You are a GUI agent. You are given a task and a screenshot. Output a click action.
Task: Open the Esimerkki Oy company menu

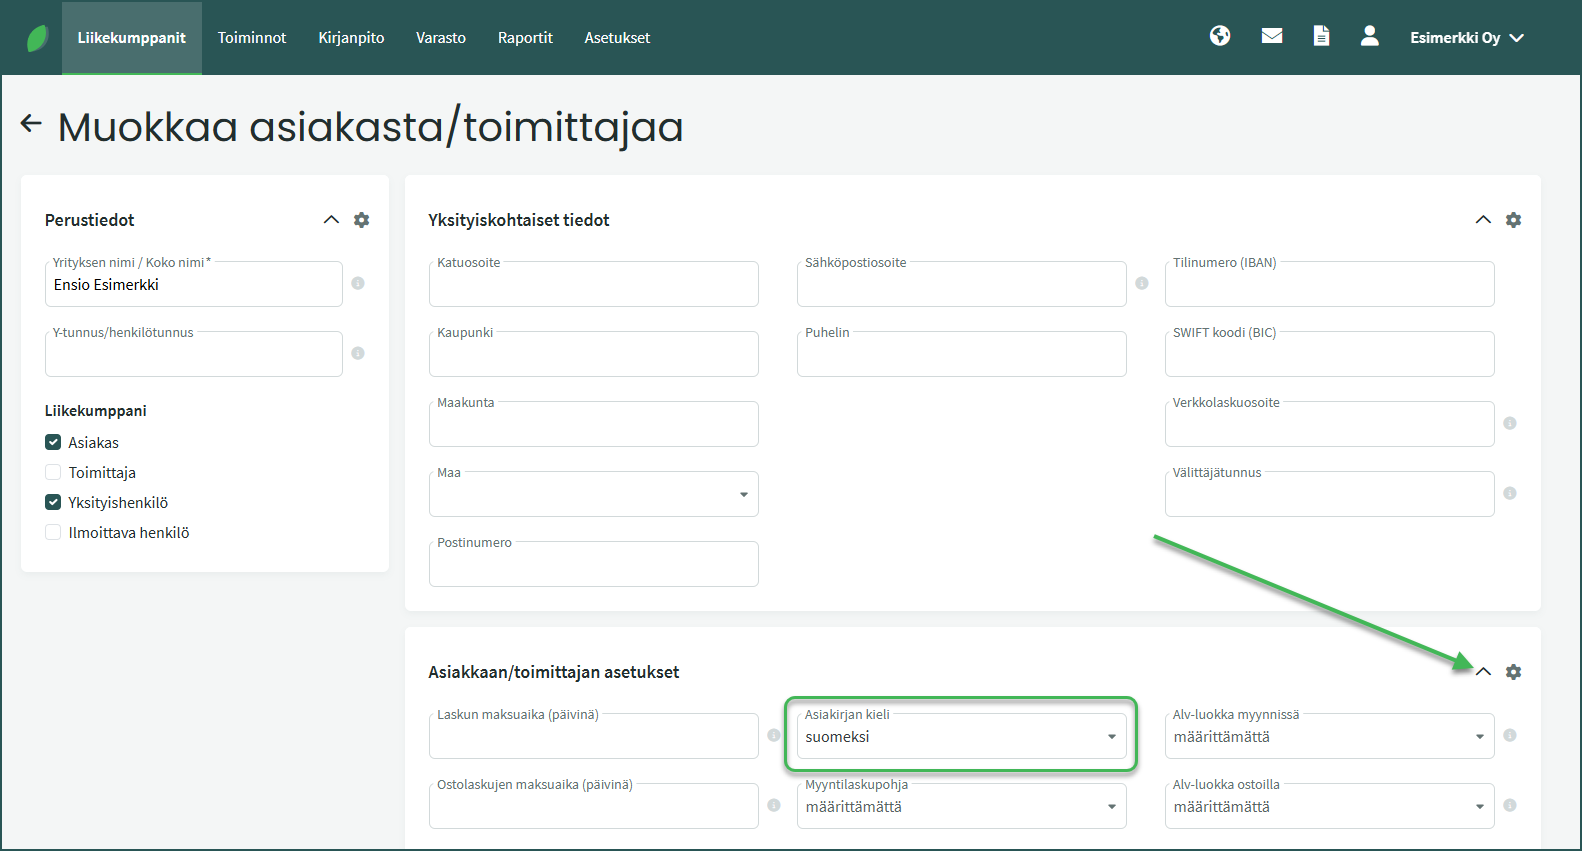1466,38
